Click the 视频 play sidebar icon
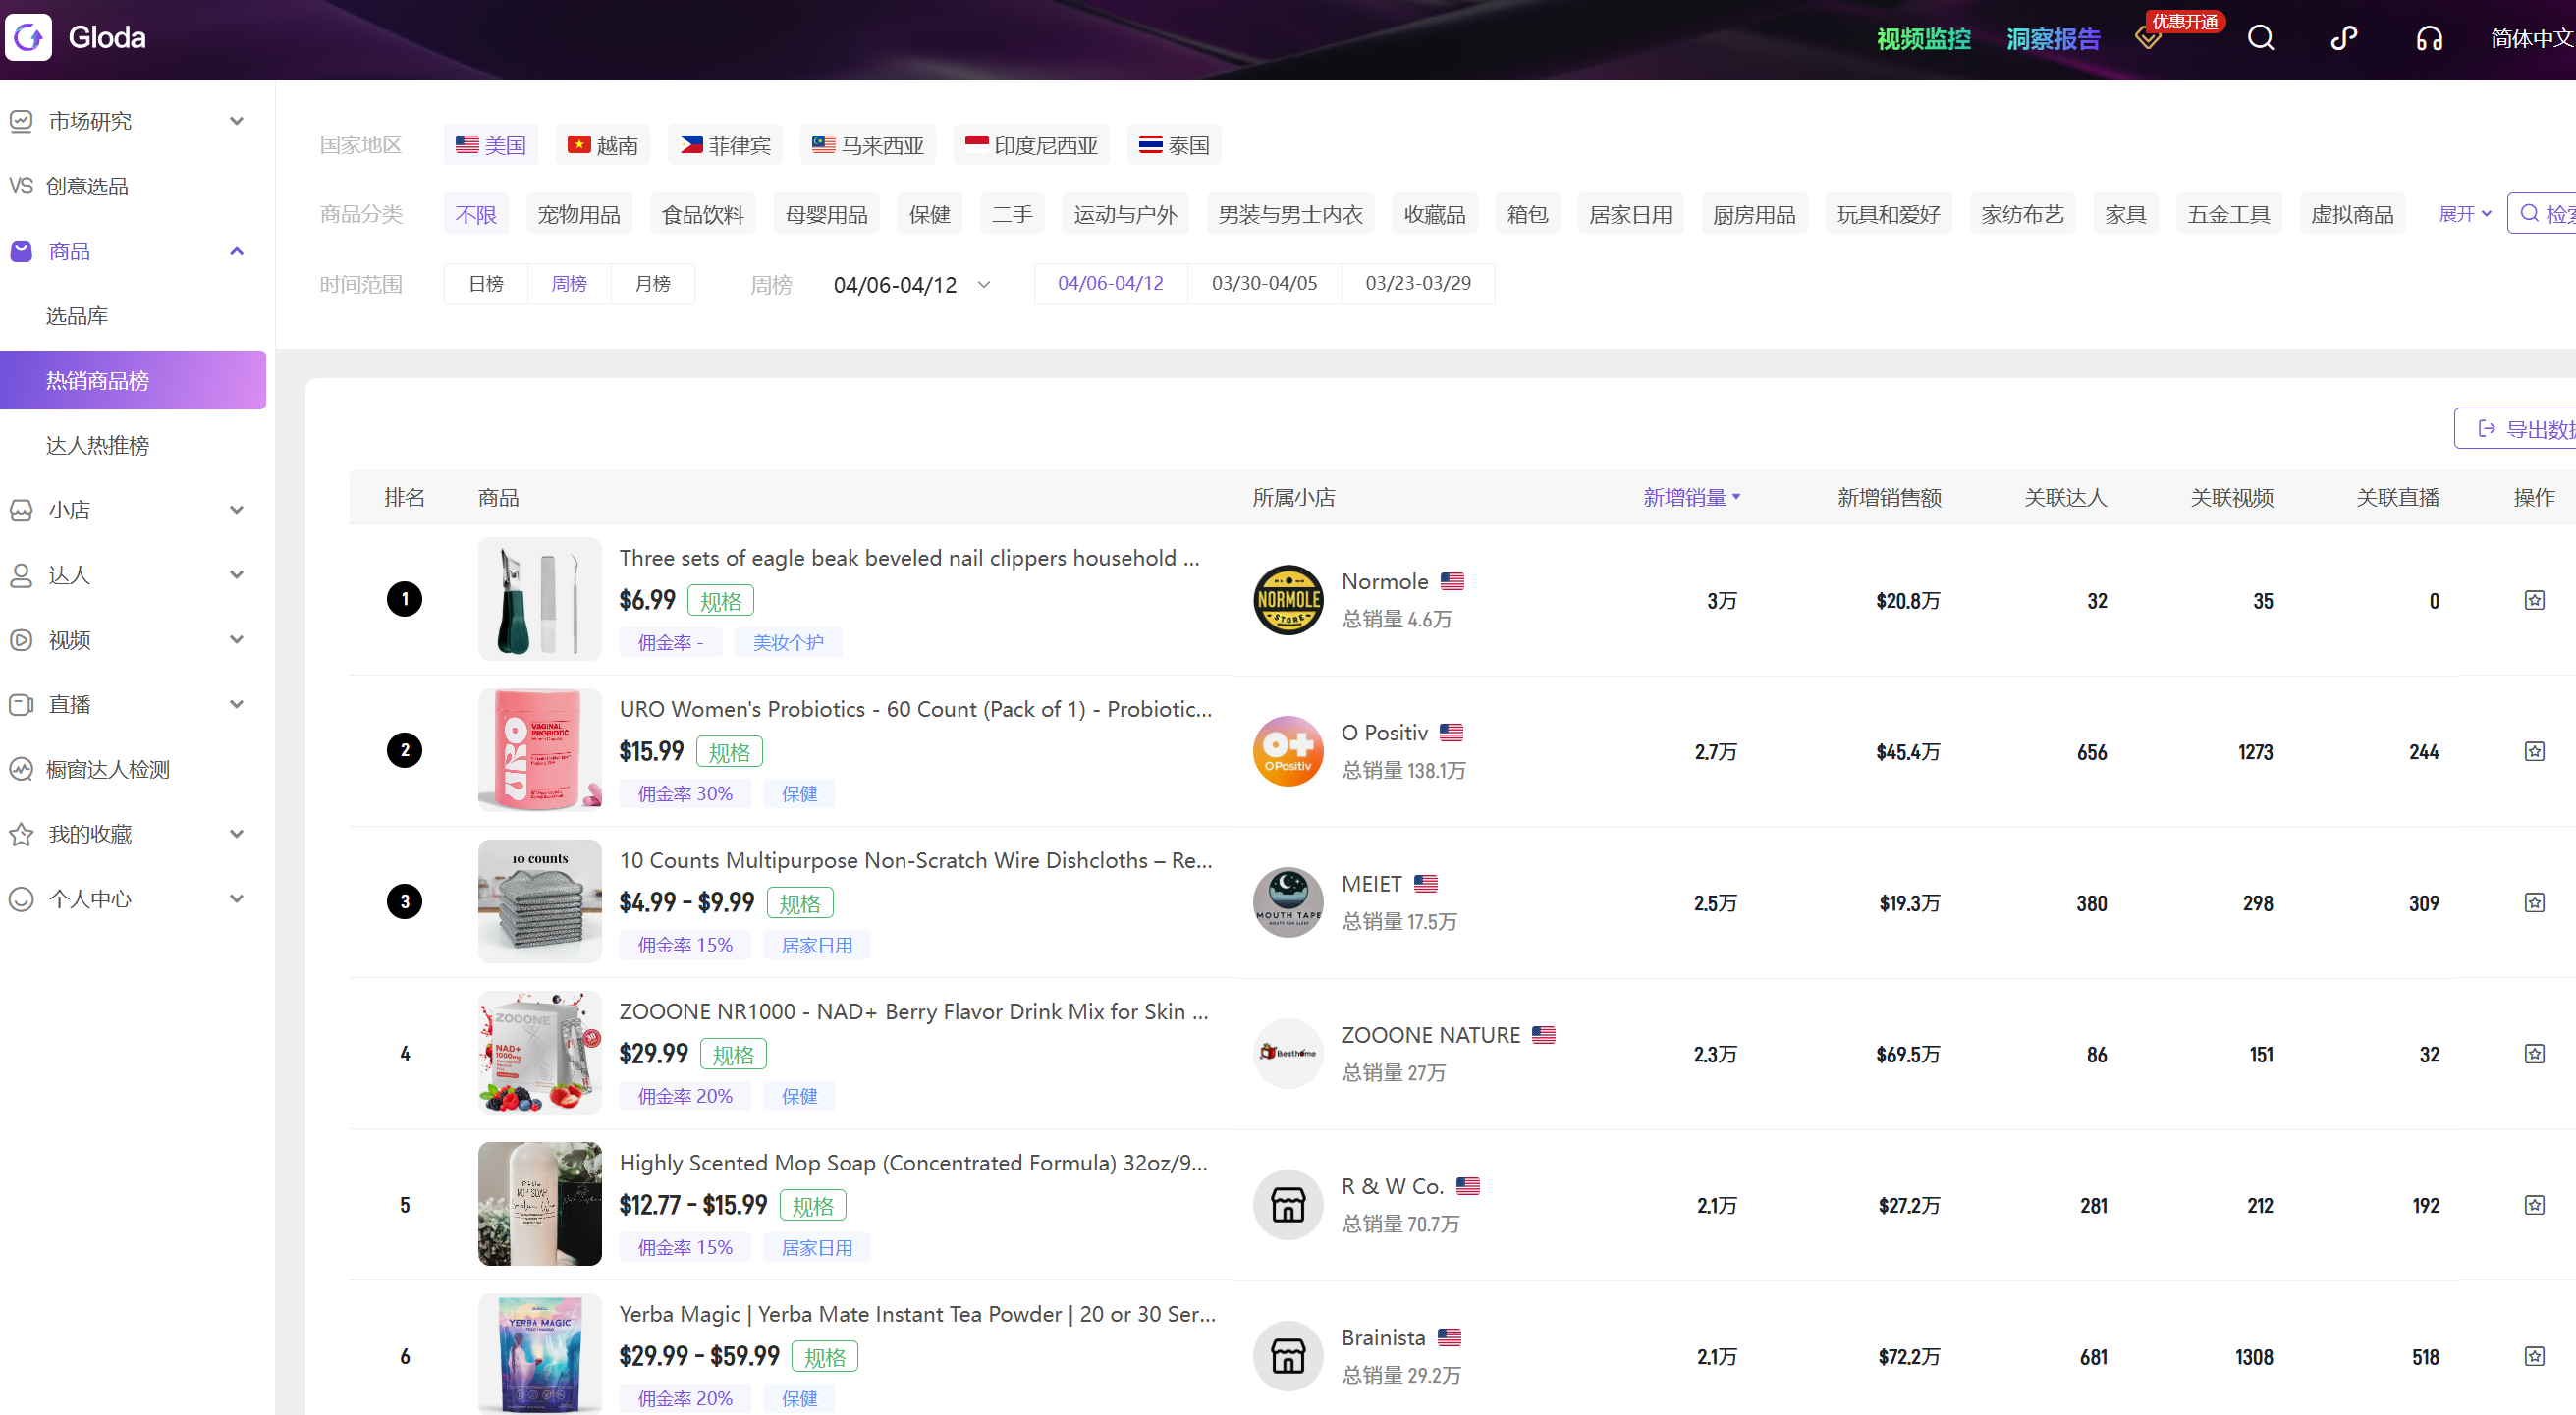The width and height of the screenshot is (2576, 1415). pyautogui.click(x=21, y=640)
